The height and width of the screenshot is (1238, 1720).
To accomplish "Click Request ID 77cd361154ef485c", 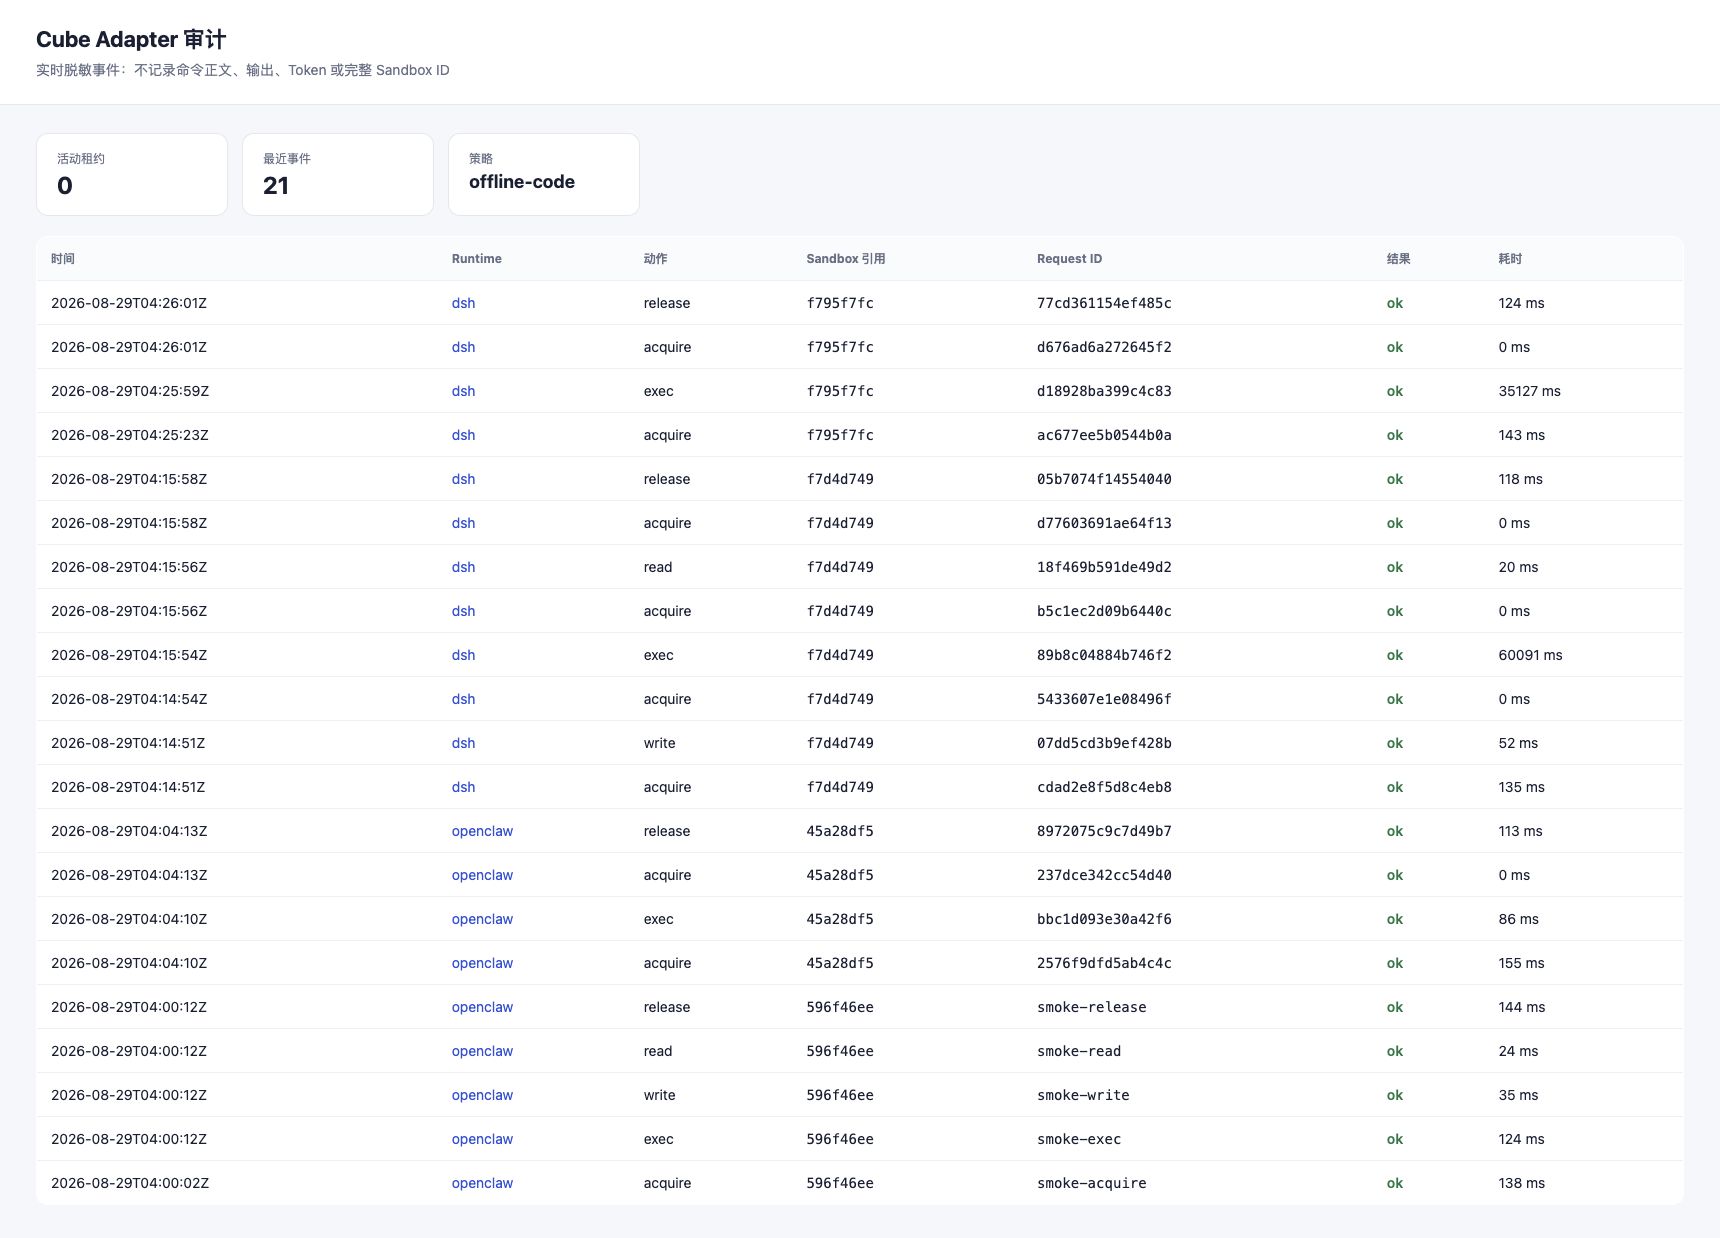I will (x=1104, y=303).
